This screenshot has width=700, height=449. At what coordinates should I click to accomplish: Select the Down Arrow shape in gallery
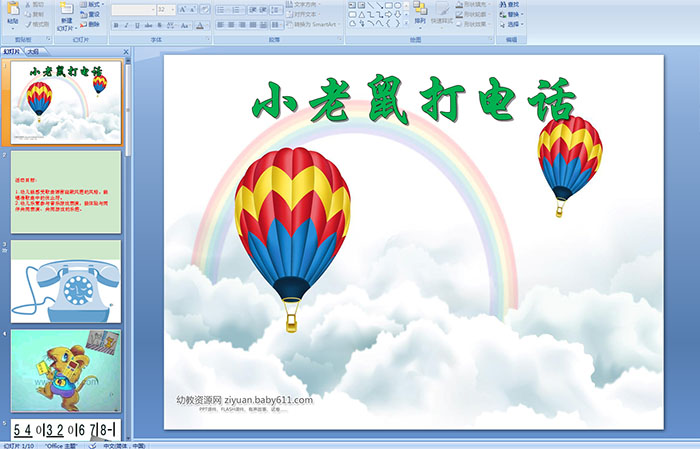[397, 14]
